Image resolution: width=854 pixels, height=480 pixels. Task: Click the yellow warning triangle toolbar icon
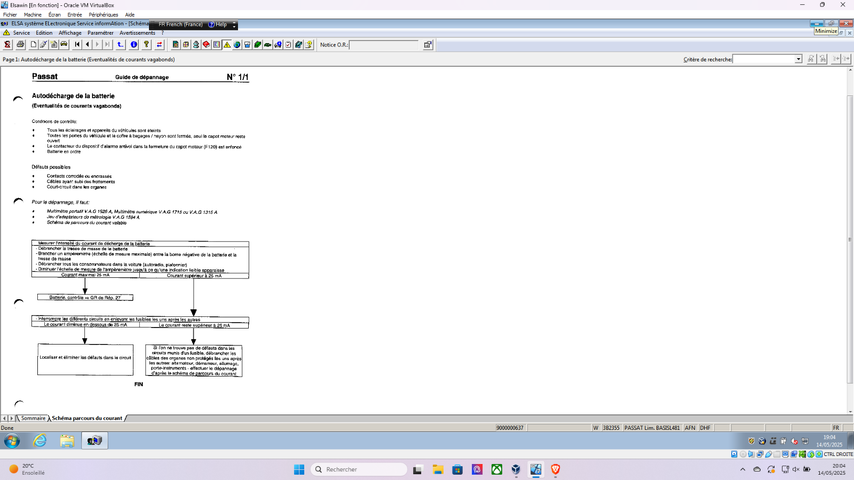(x=227, y=45)
